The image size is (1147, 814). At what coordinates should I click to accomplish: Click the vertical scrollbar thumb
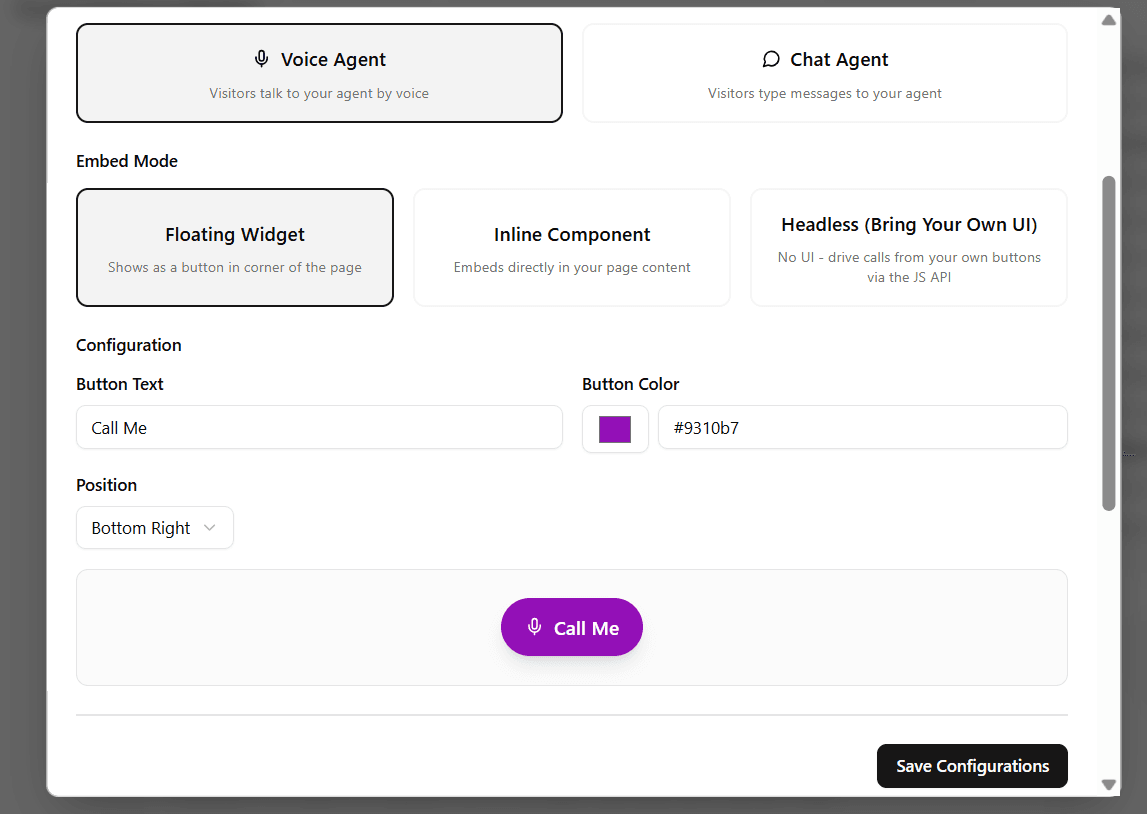coord(1109,343)
